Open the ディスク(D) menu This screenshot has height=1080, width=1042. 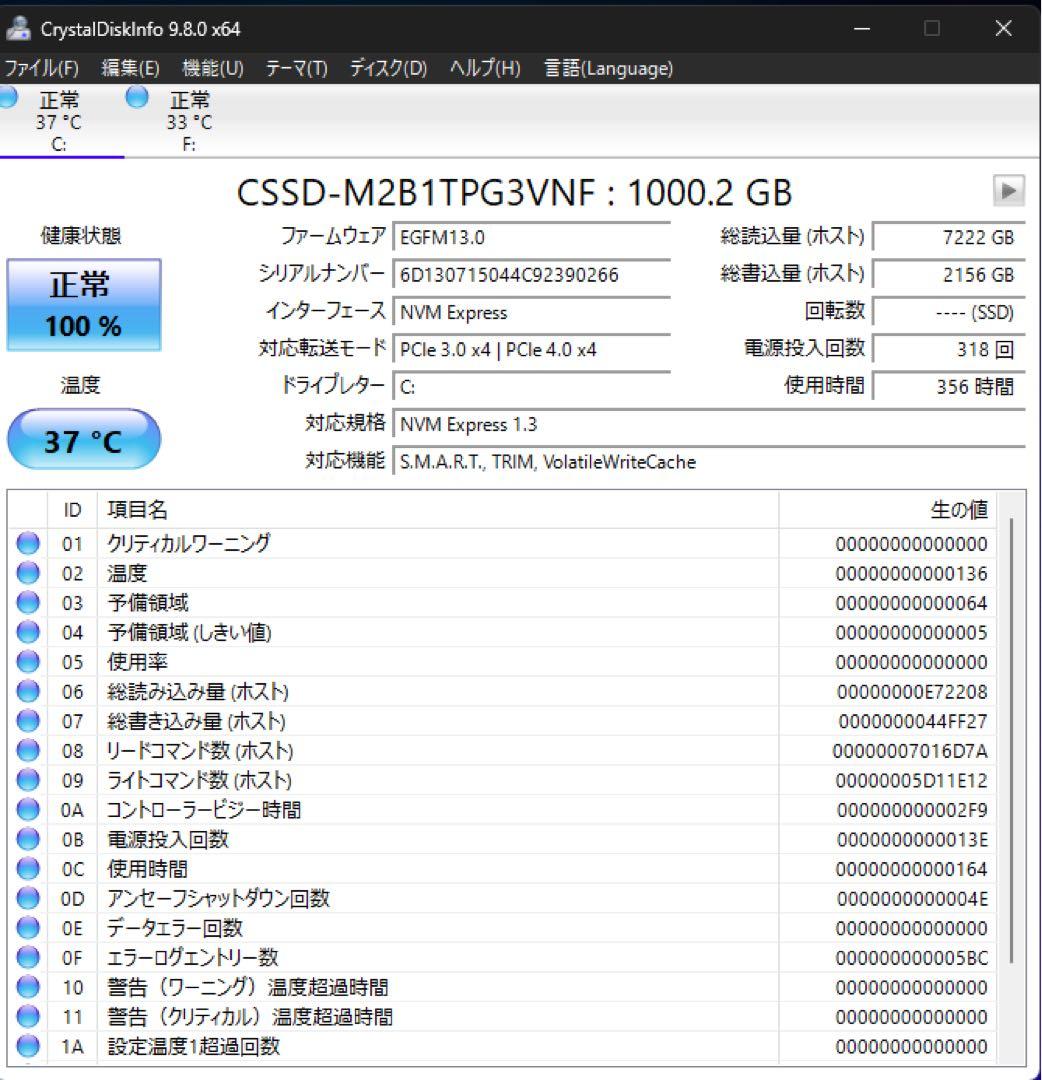(388, 68)
